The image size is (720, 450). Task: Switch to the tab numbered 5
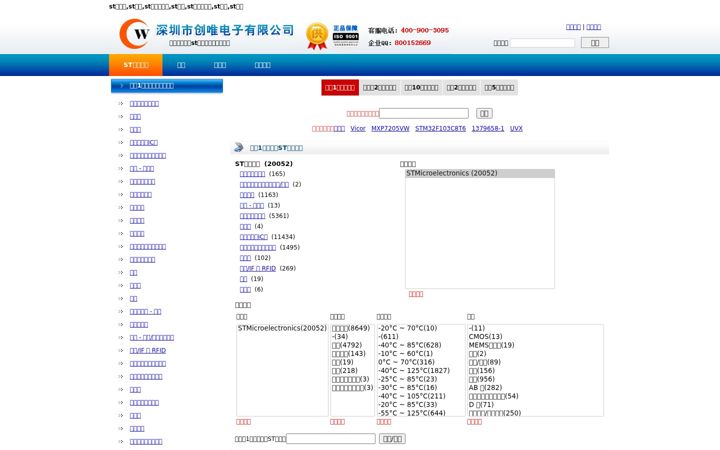(499, 87)
